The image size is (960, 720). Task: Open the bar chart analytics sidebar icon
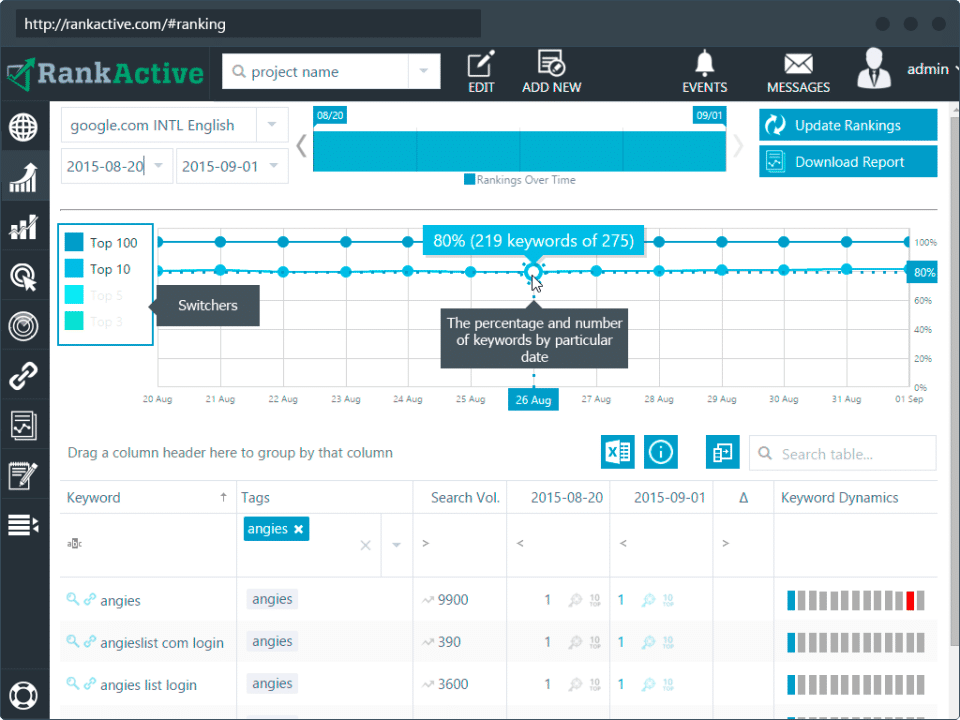(x=23, y=227)
